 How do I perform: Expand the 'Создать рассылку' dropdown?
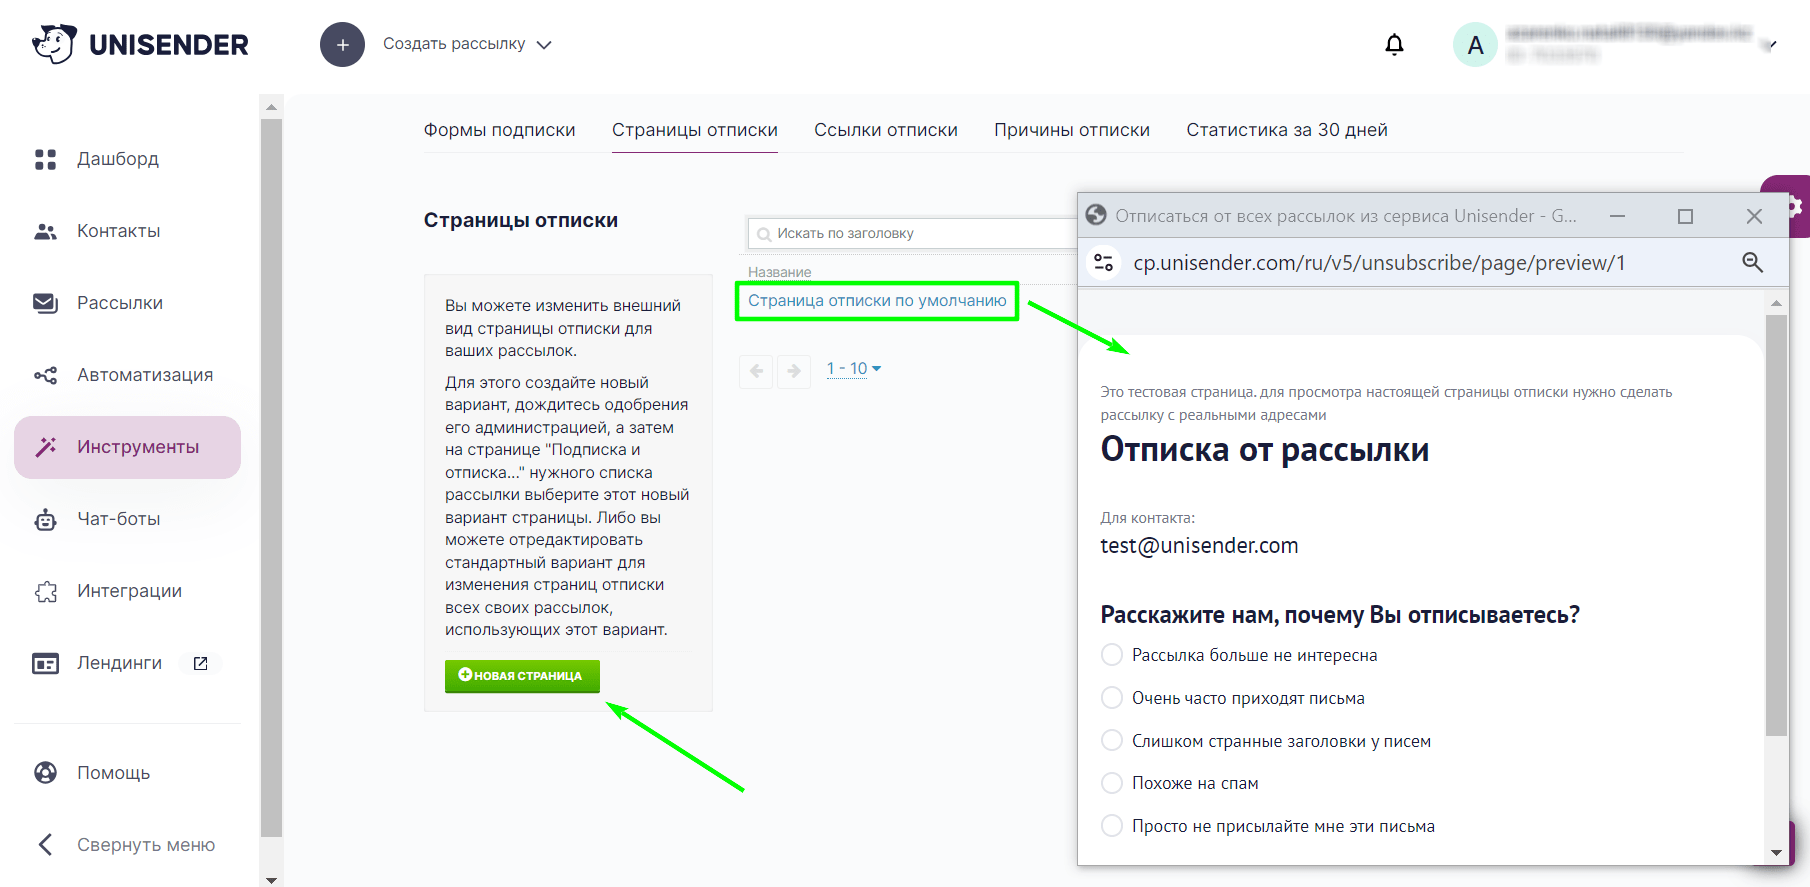point(467,44)
